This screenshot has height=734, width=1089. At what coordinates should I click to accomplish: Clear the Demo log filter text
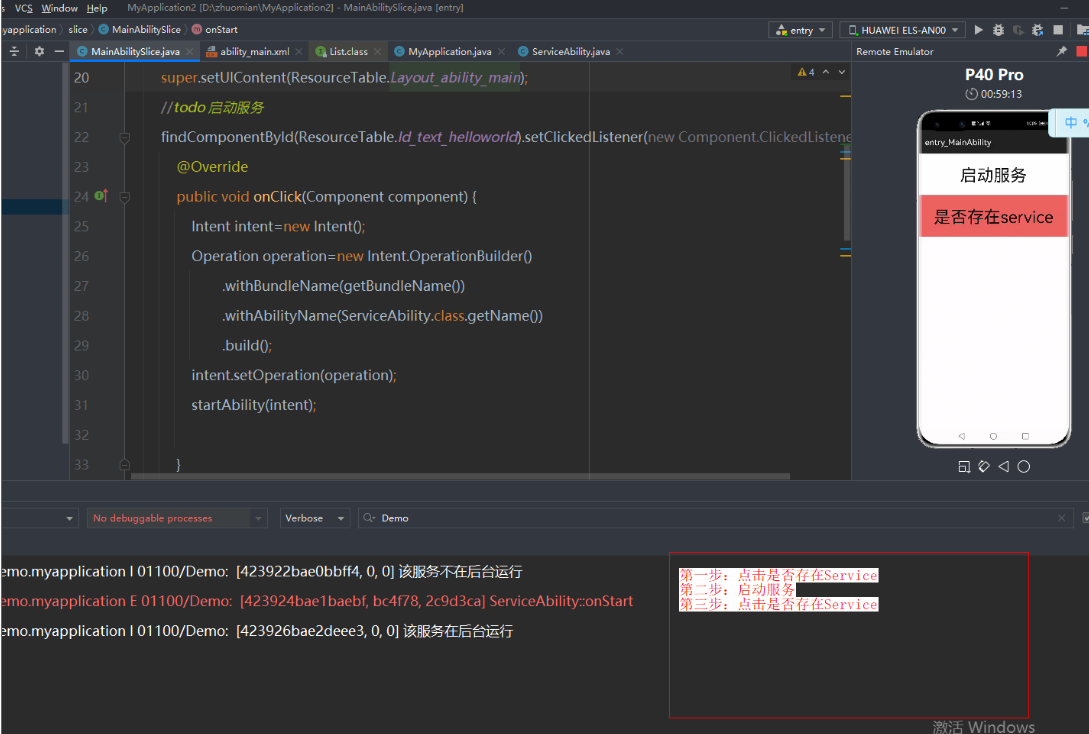[x=1061, y=518]
